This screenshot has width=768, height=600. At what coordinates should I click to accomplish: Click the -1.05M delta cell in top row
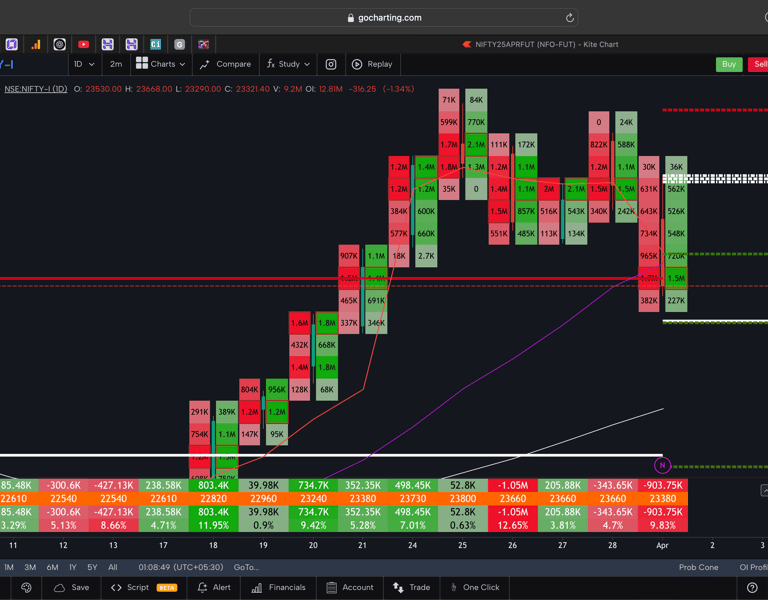(x=513, y=485)
